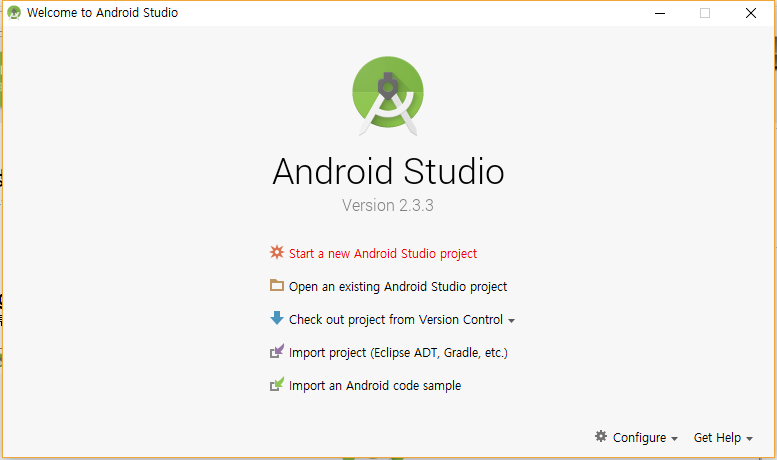Click the Version 2.3.3 text

388,205
